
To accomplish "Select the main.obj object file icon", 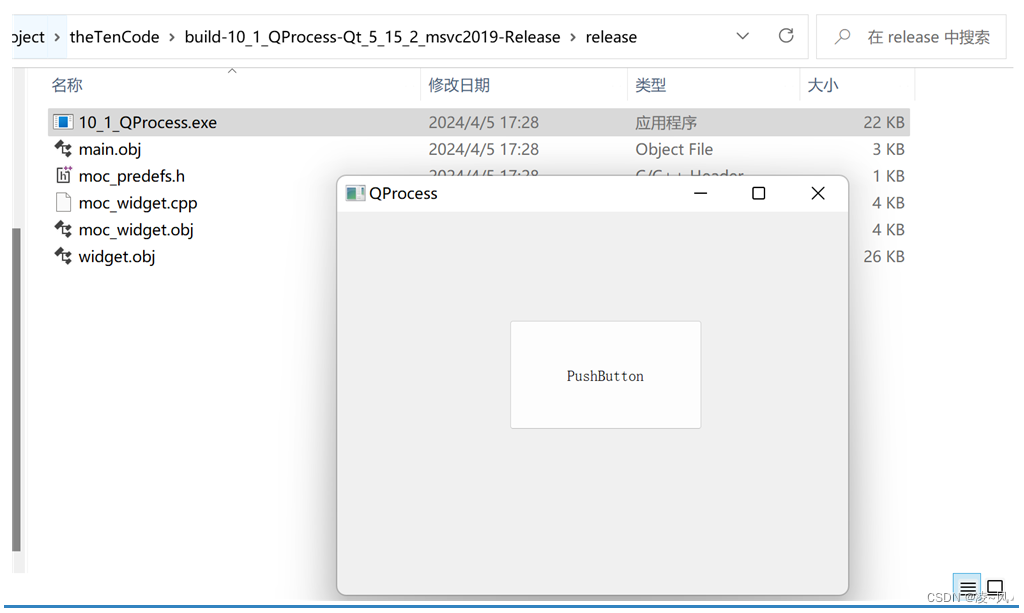I will click(61, 148).
